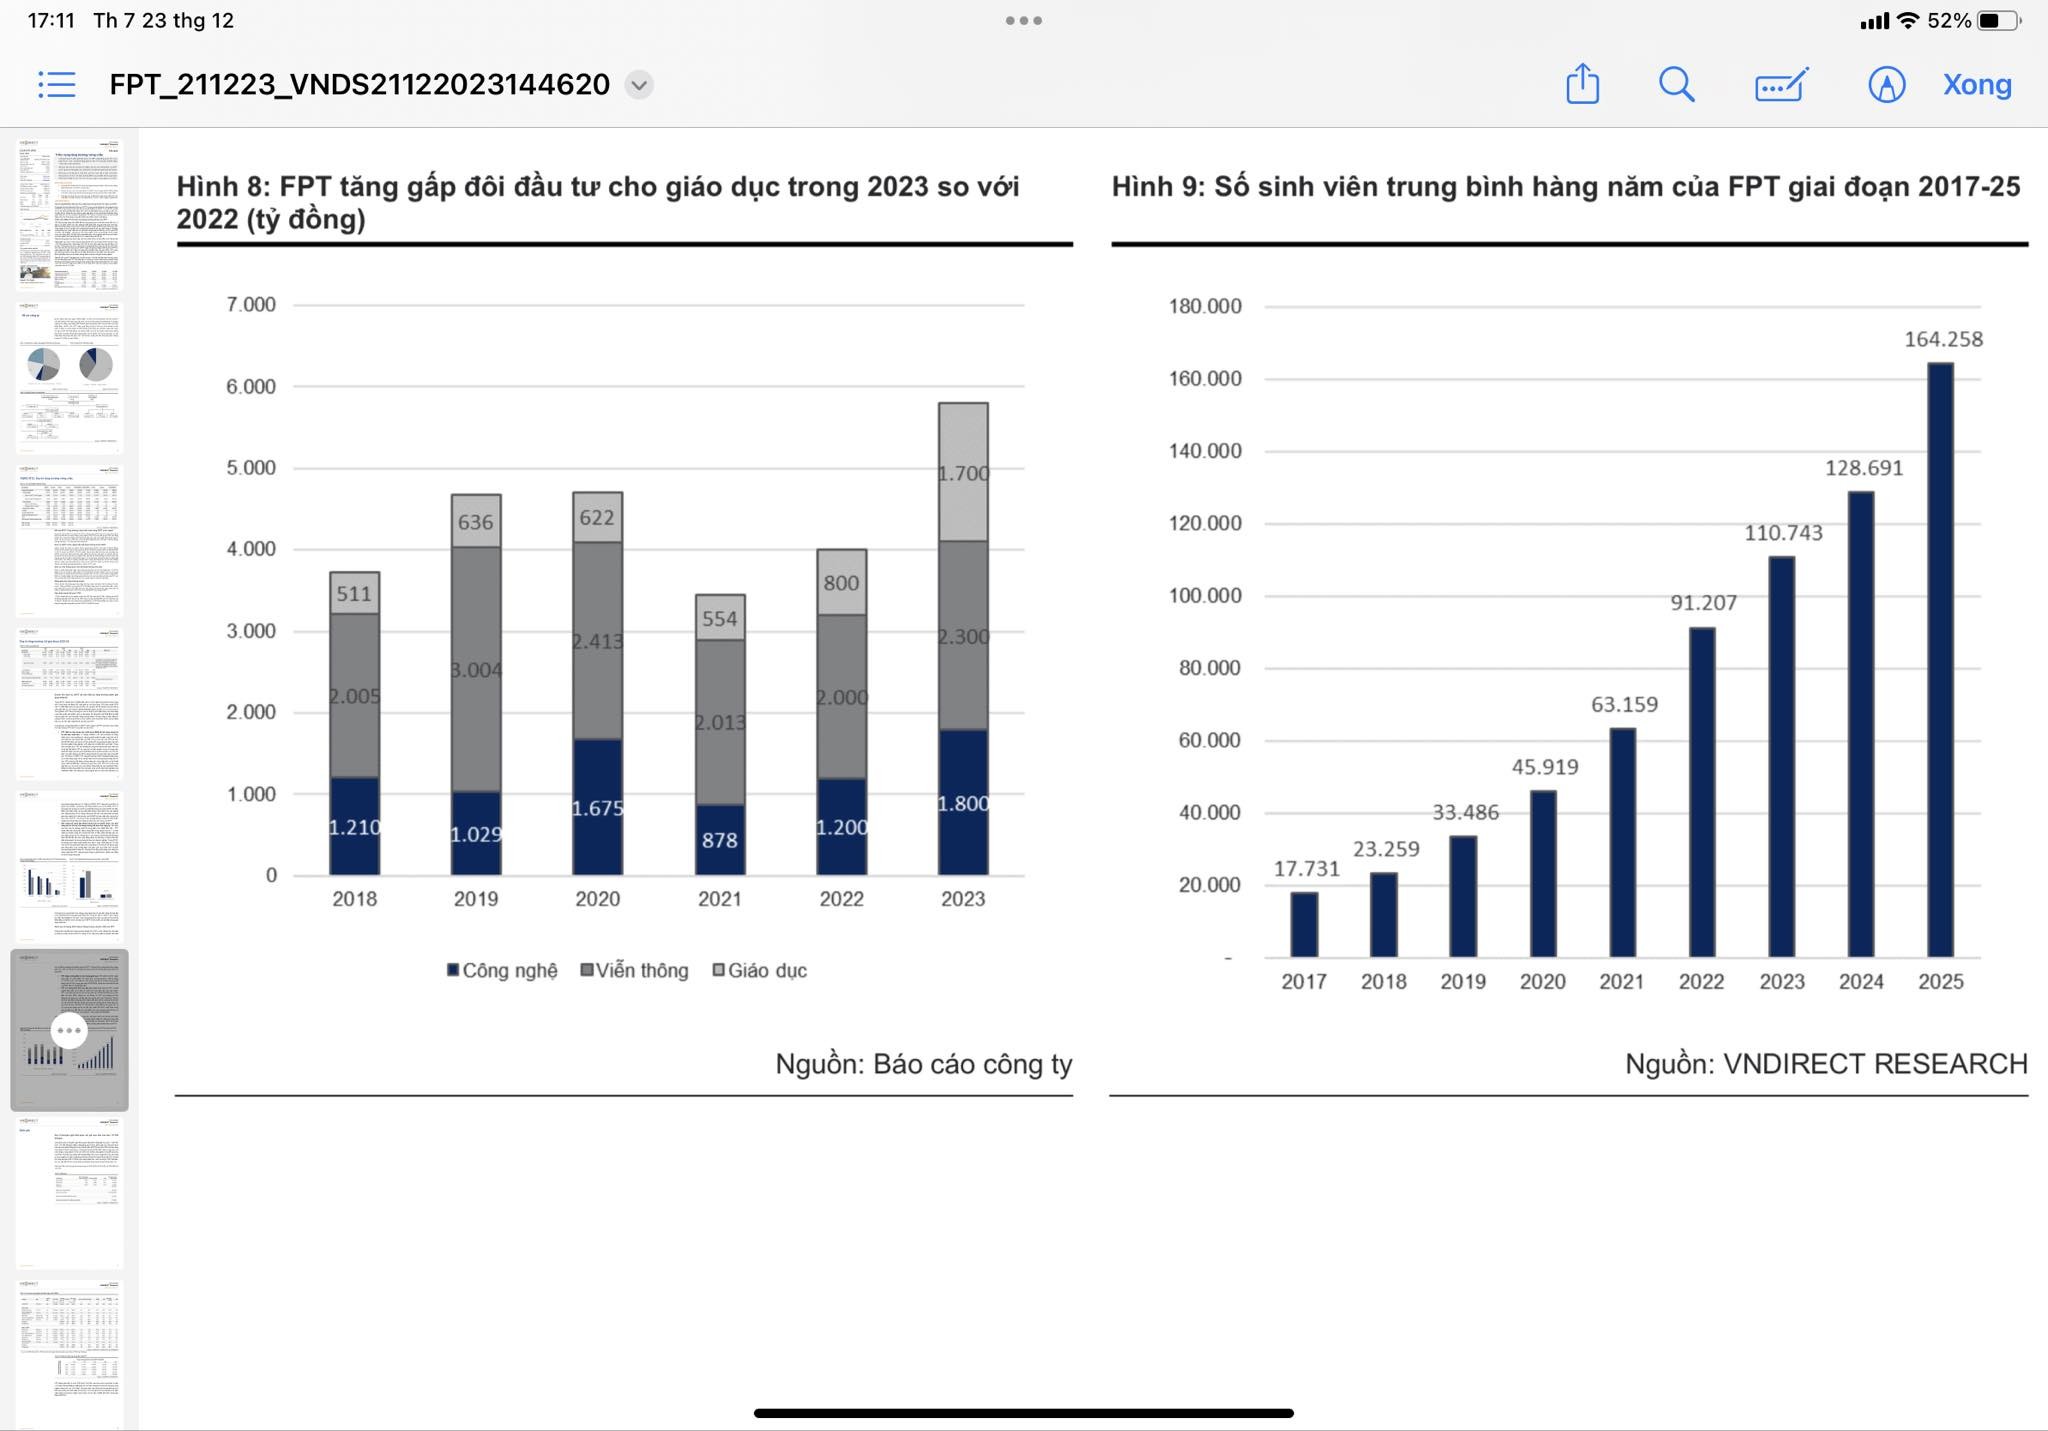Tap Nguồn: Báo cáo công ty text
The image size is (2048, 1431).
(924, 1064)
